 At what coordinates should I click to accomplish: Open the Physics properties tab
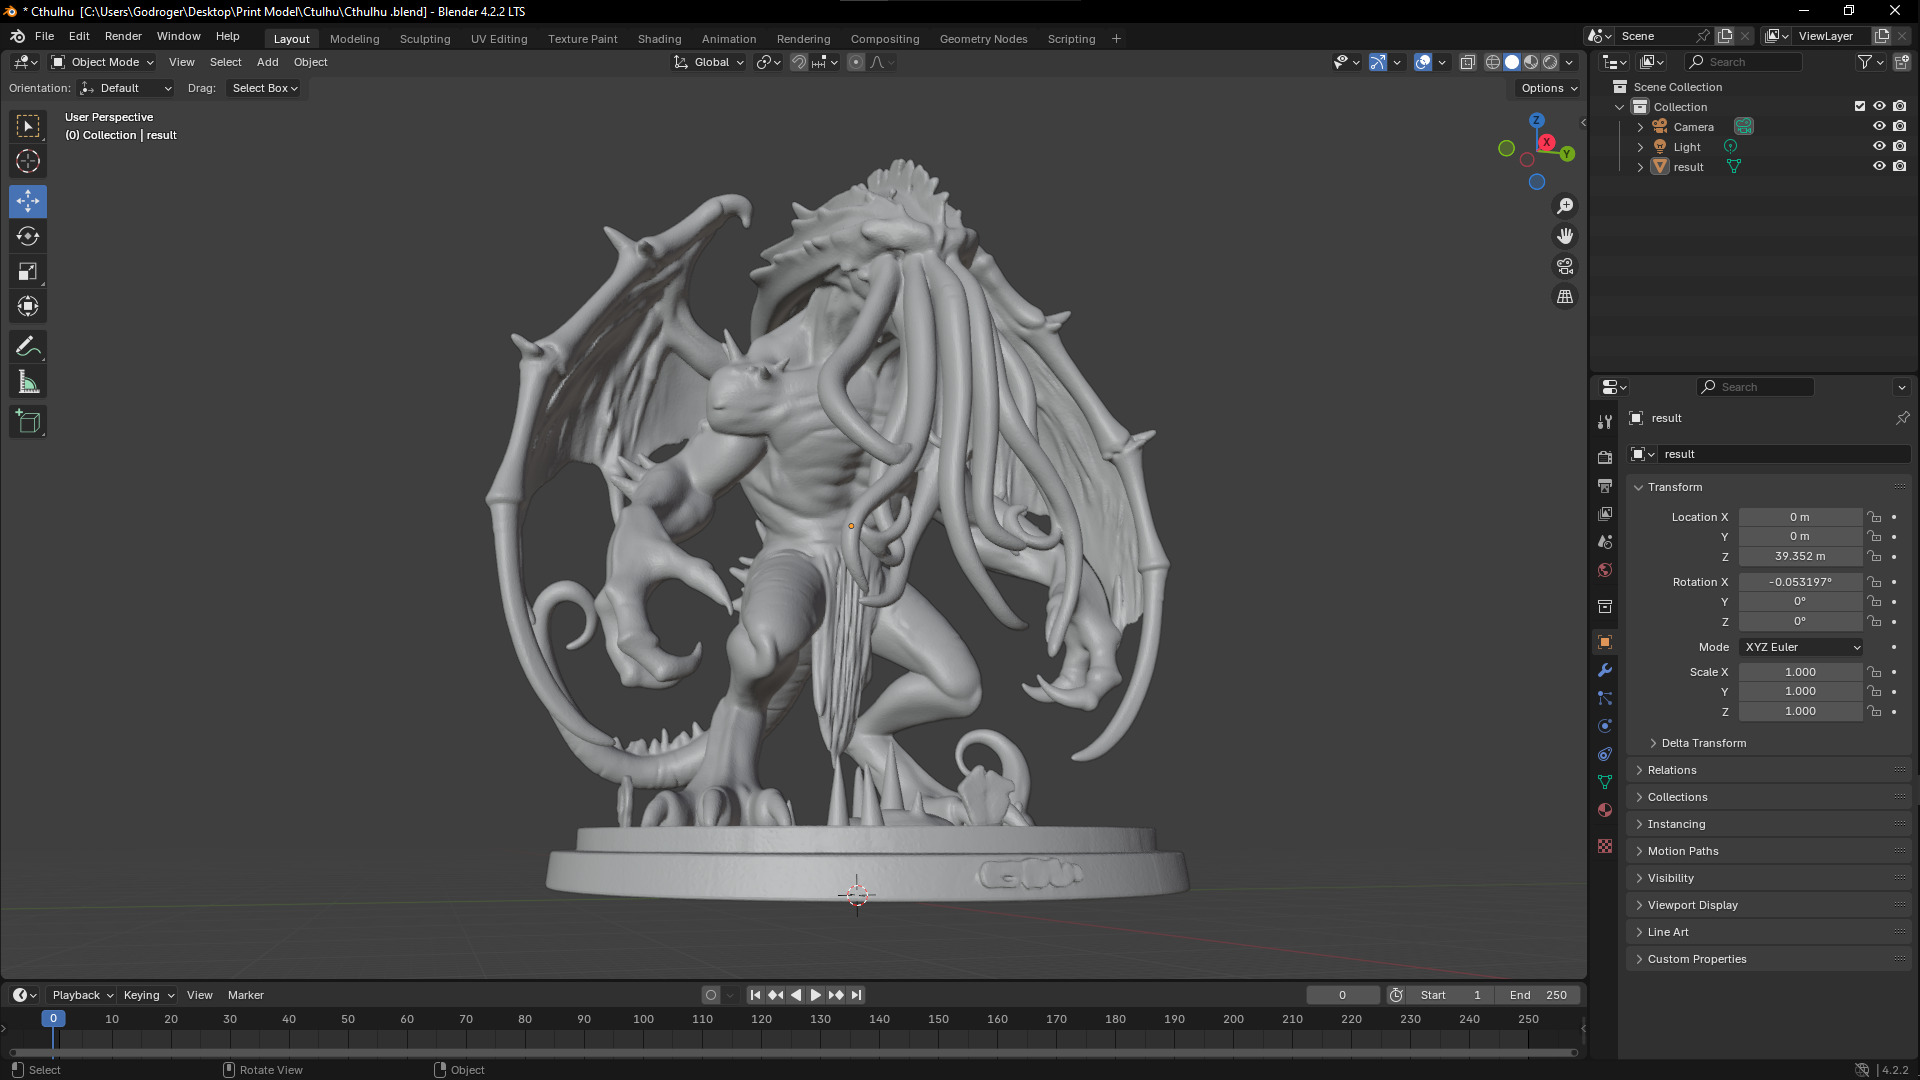click(1605, 726)
